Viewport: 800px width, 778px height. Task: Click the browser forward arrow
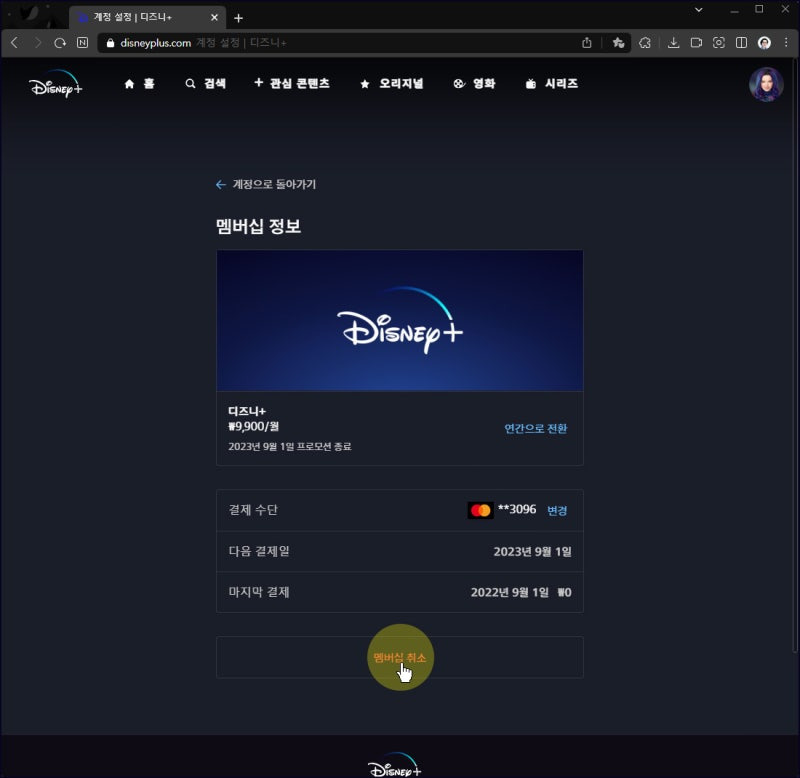click(x=37, y=43)
